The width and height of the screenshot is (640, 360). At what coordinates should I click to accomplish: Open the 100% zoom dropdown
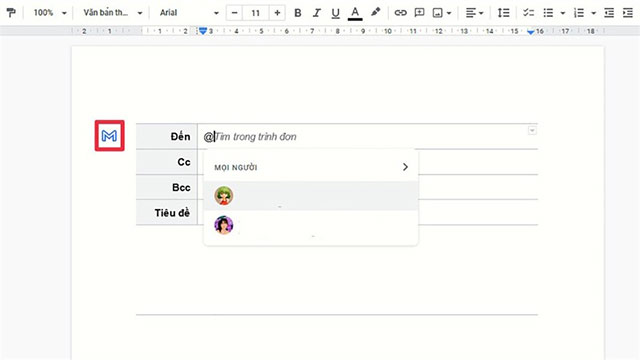coord(49,13)
